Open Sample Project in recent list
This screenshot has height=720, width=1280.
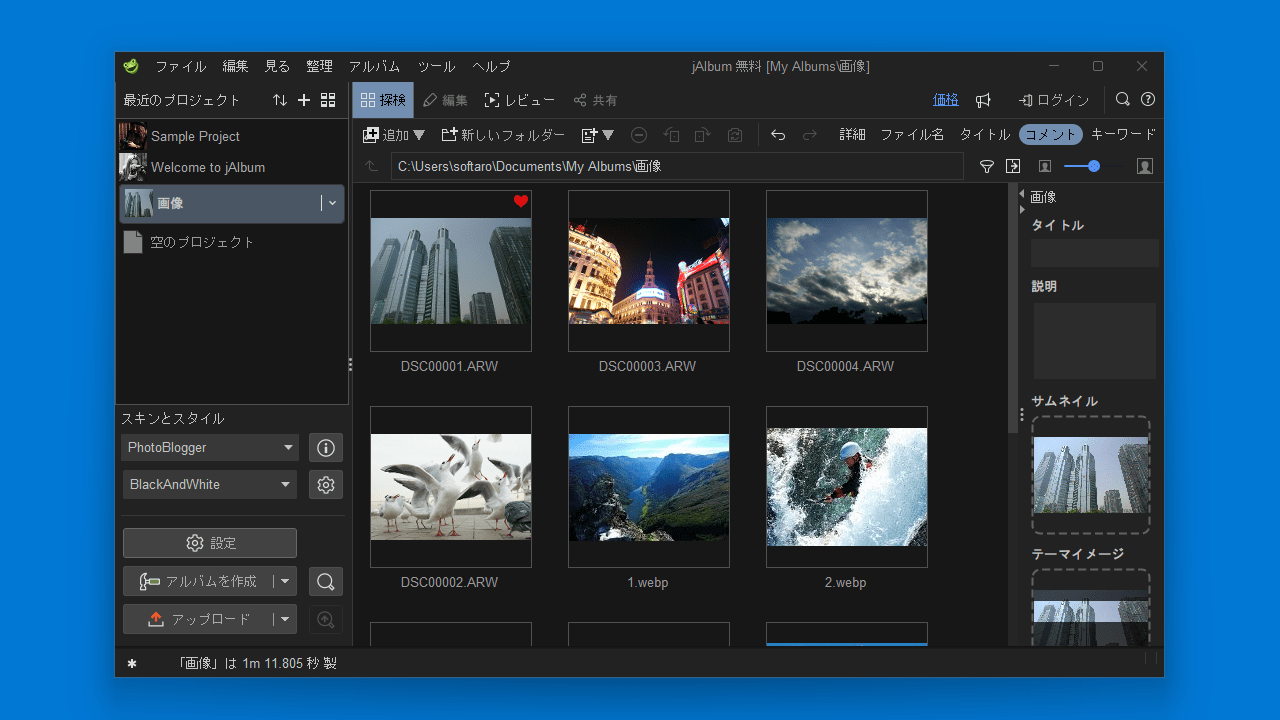coord(232,136)
